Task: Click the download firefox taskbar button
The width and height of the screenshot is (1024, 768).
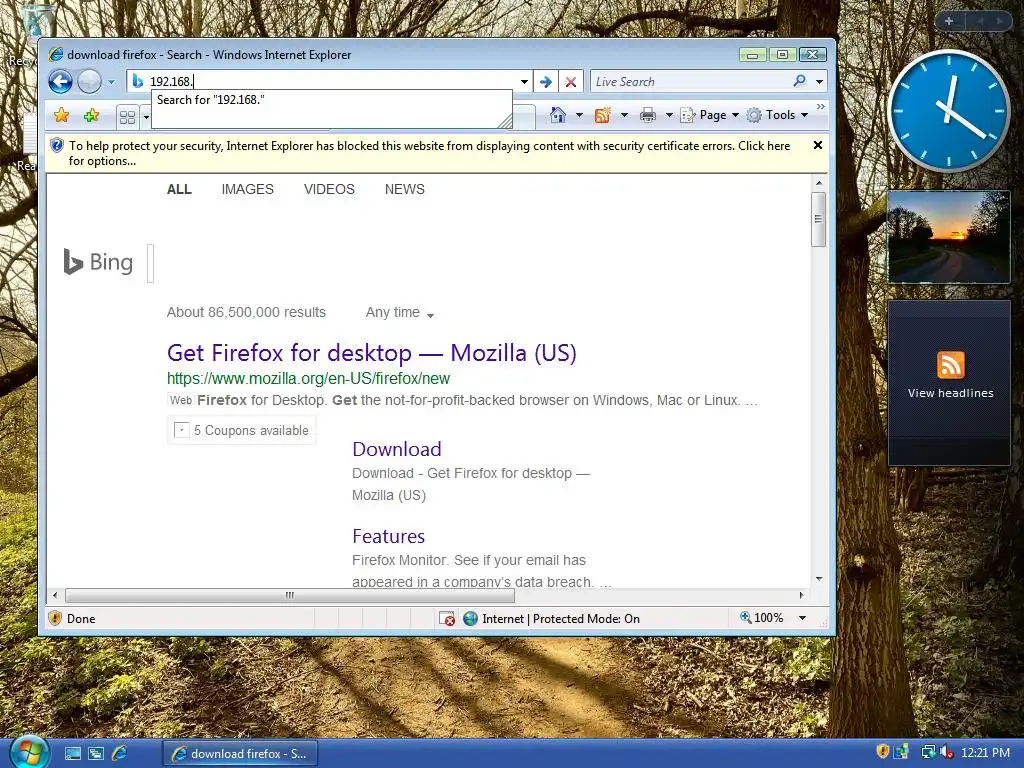Action: point(240,754)
